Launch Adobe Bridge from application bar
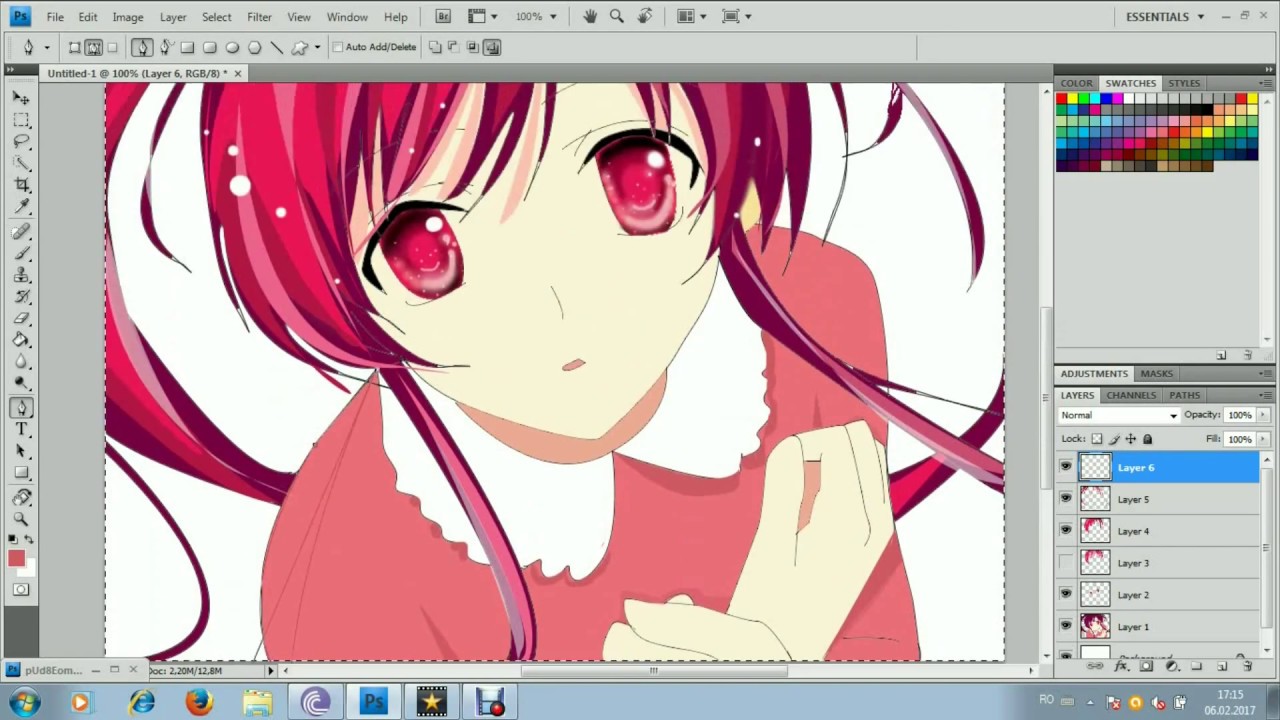Screen dimensions: 1280x720 (x=444, y=16)
